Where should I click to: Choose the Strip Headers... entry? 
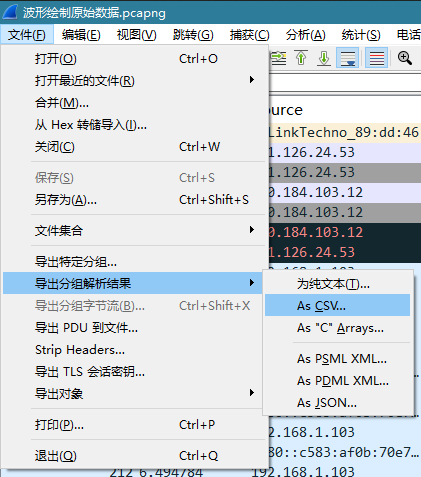(134, 350)
